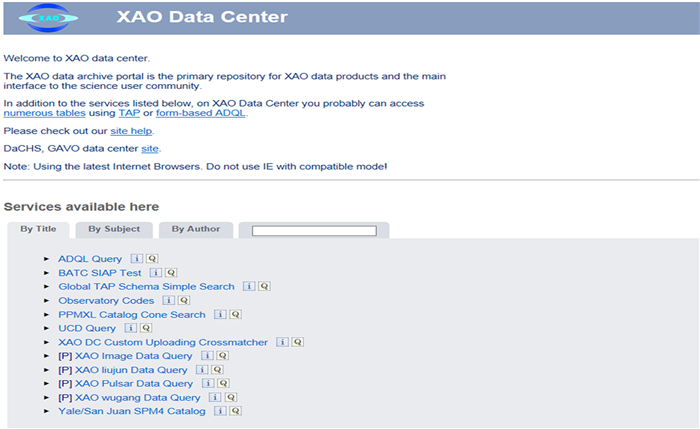Screen dimensions: 700x429
Task: Expand the ADQL Query entry arrow
Action: [46, 259]
